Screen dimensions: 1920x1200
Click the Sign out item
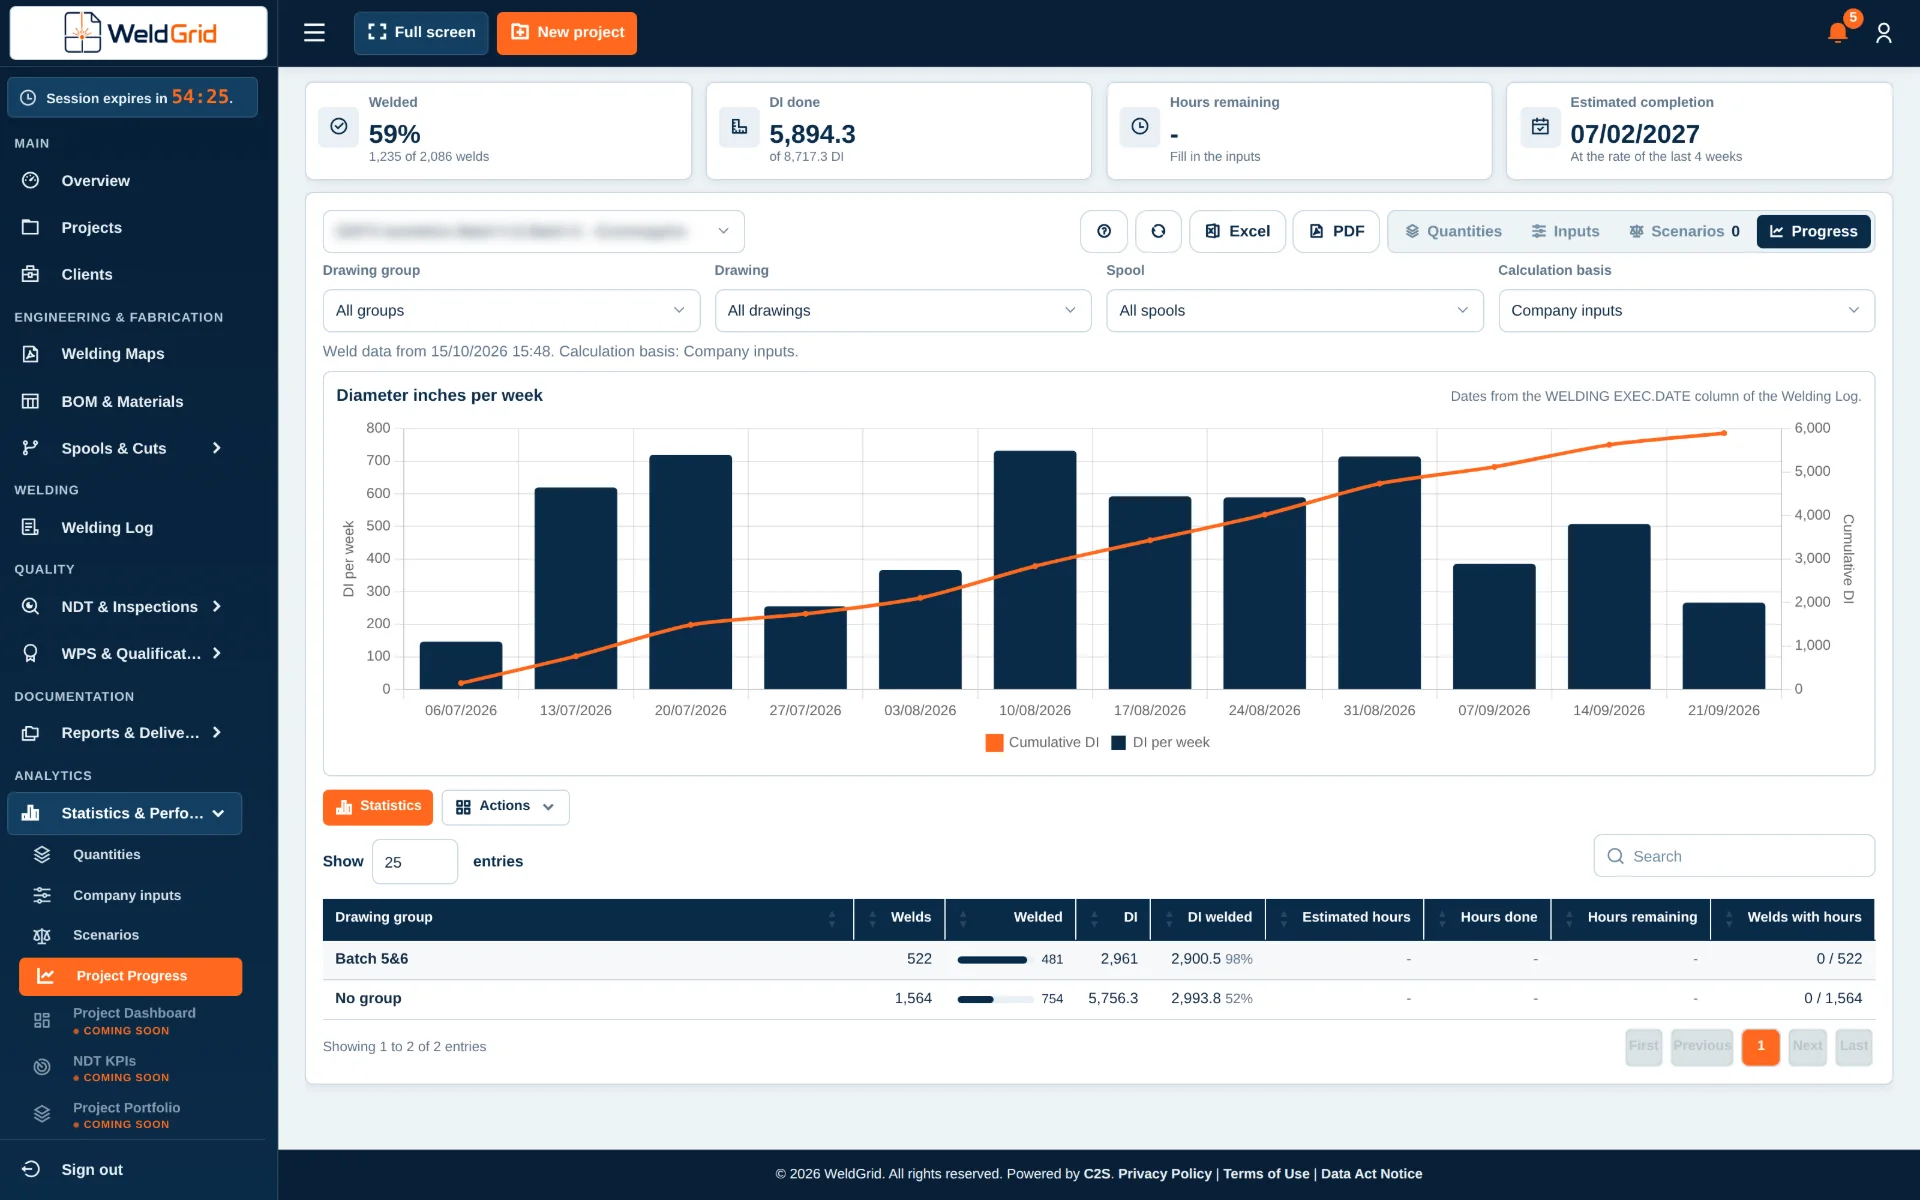click(92, 1169)
